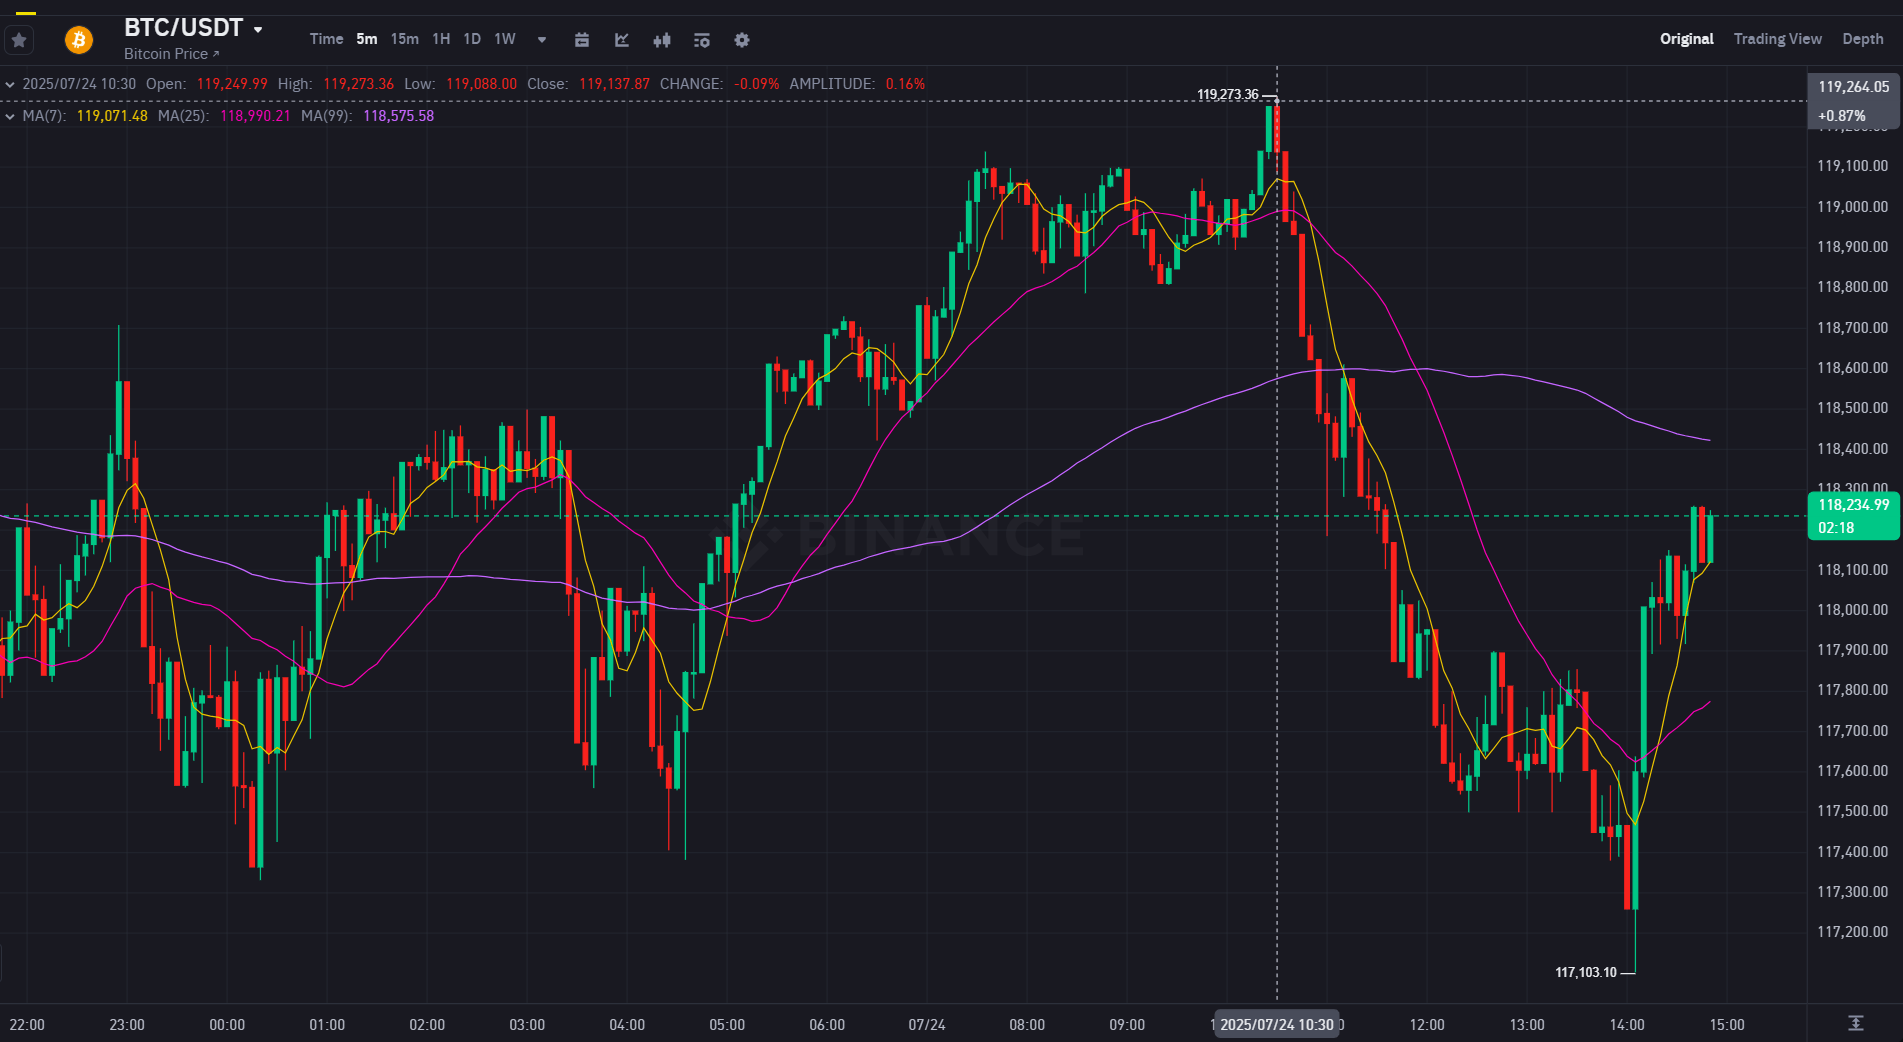Open the technical indicators chart icon
Image resolution: width=1903 pixels, height=1042 pixels.
pos(622,40)
